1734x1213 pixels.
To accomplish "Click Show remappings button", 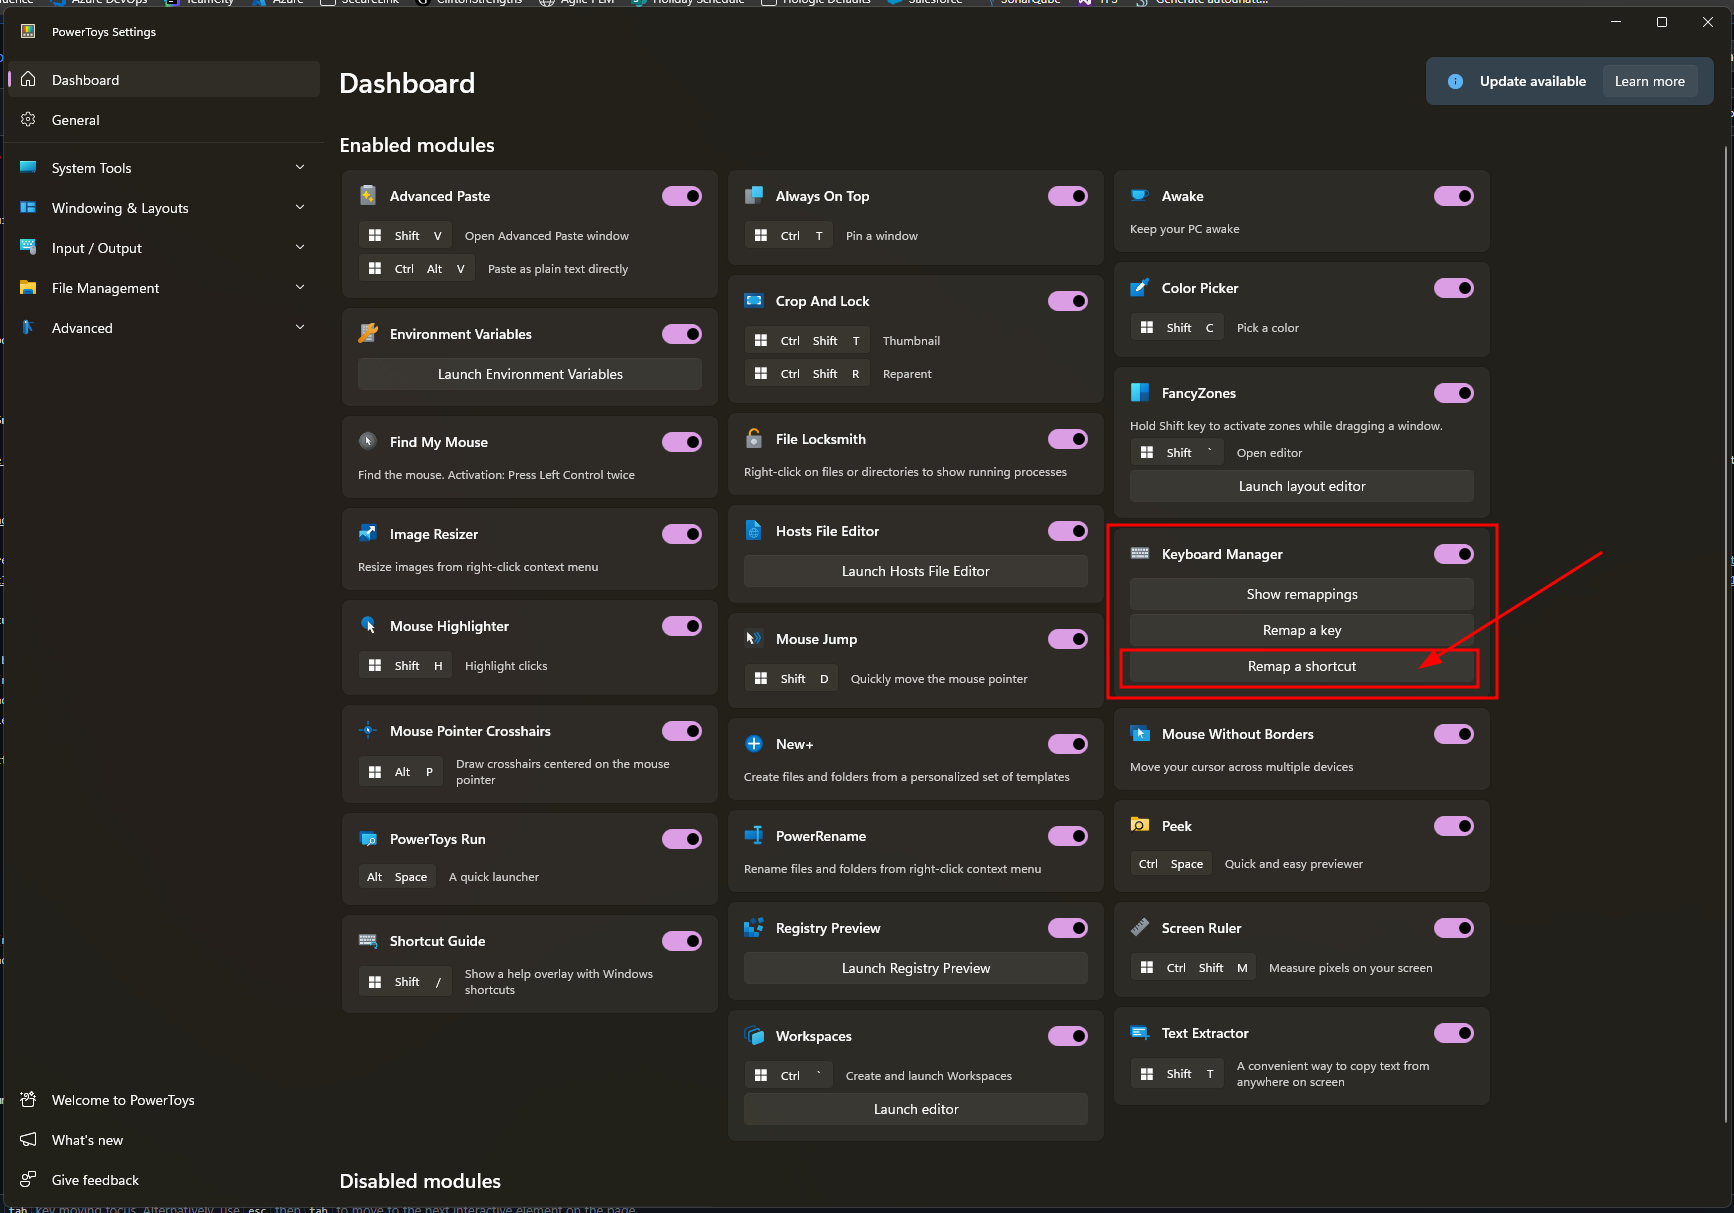I will 1302,594.
